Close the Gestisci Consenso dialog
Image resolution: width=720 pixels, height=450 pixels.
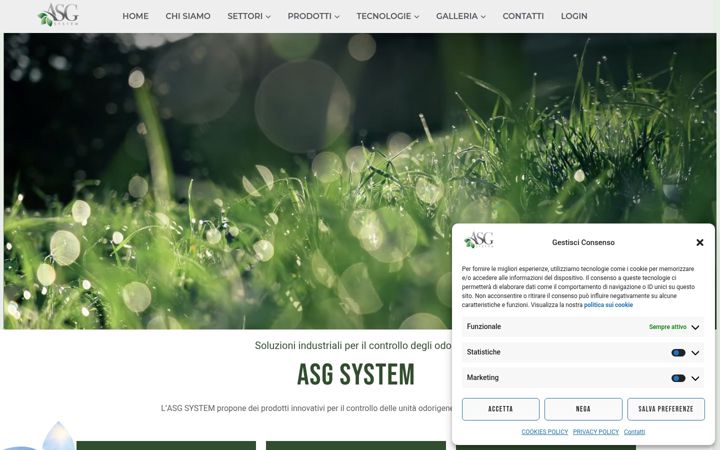(700, 242)
